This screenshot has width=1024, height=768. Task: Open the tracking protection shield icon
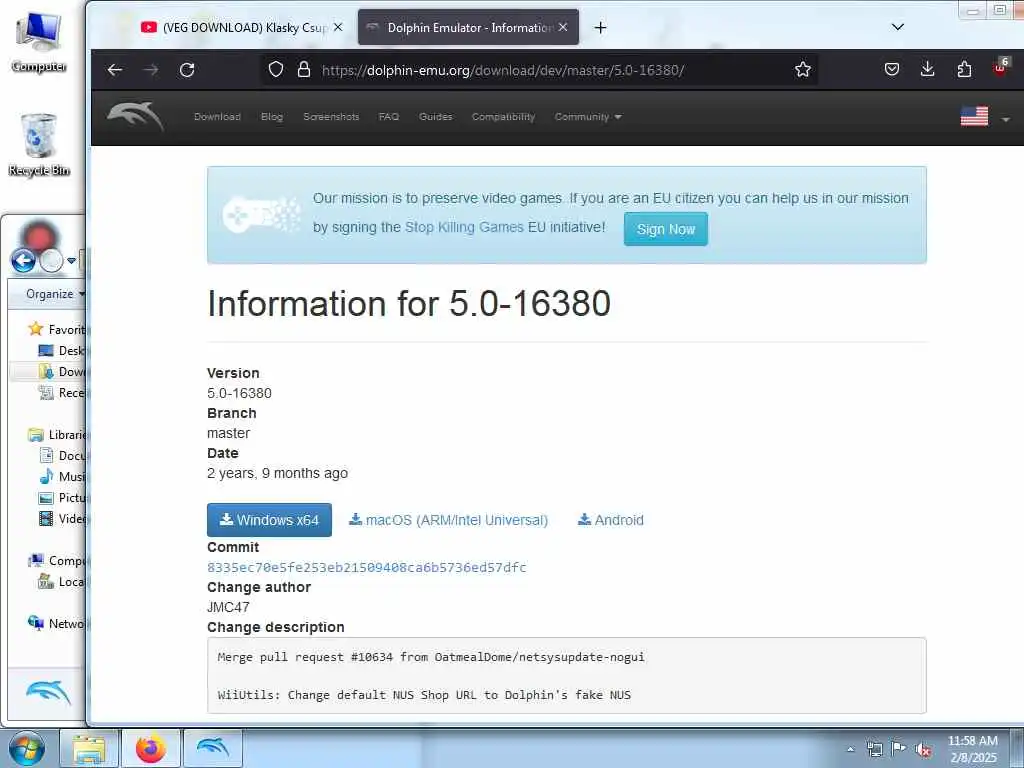point(276,69)
